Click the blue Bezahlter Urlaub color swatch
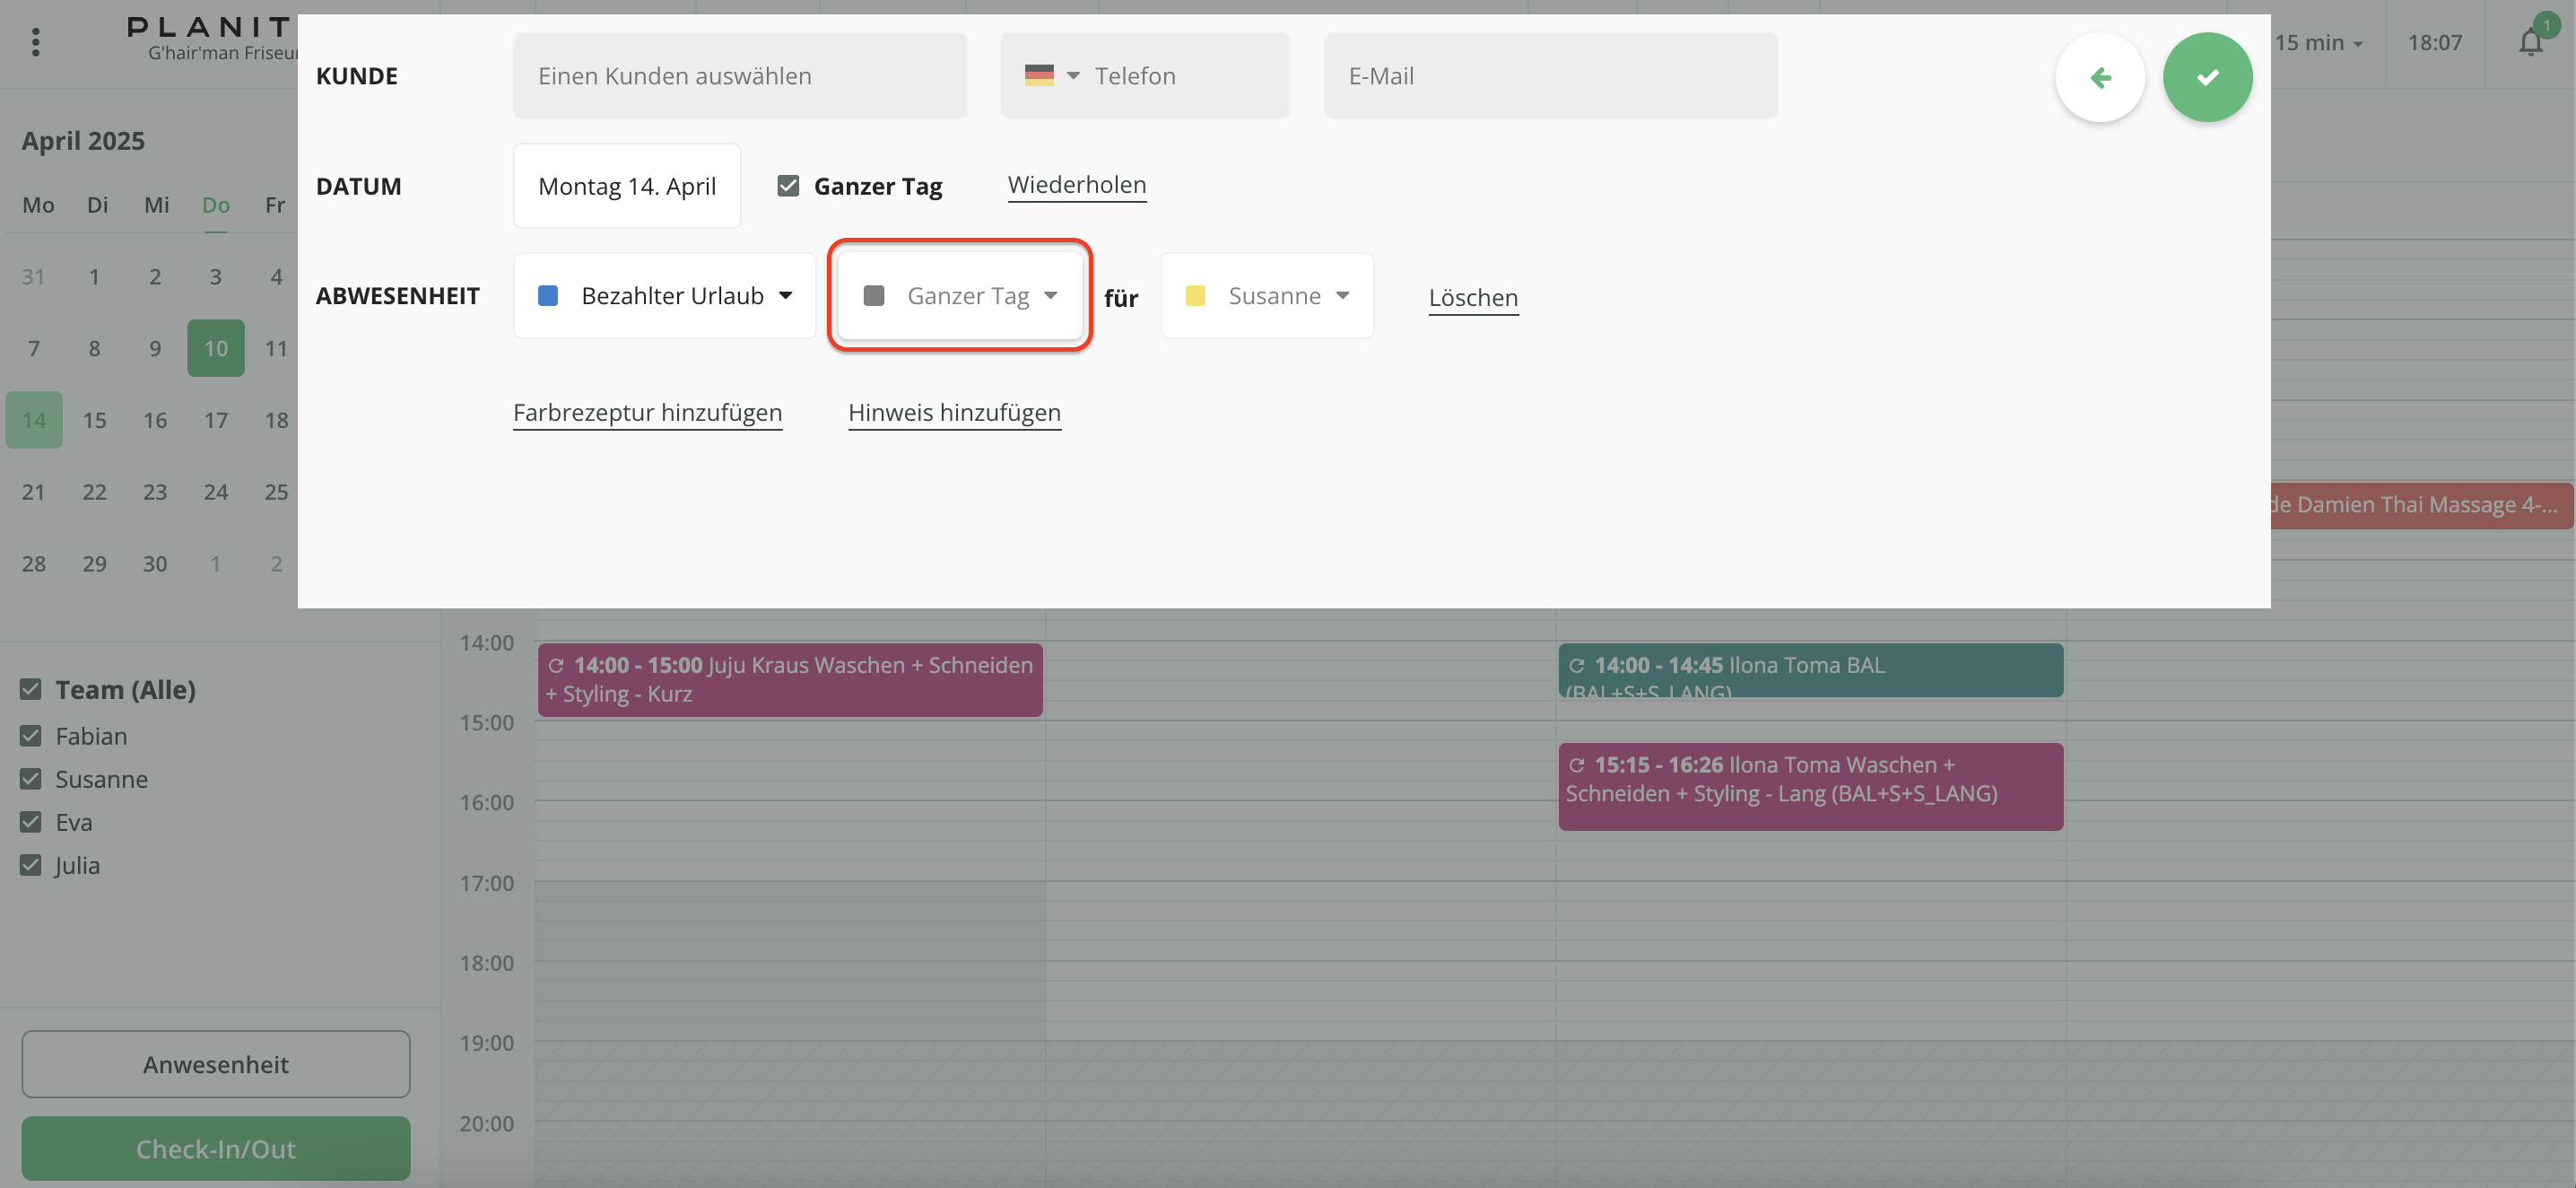This screenshot has width=2576, height=1188. click(548, 296)
